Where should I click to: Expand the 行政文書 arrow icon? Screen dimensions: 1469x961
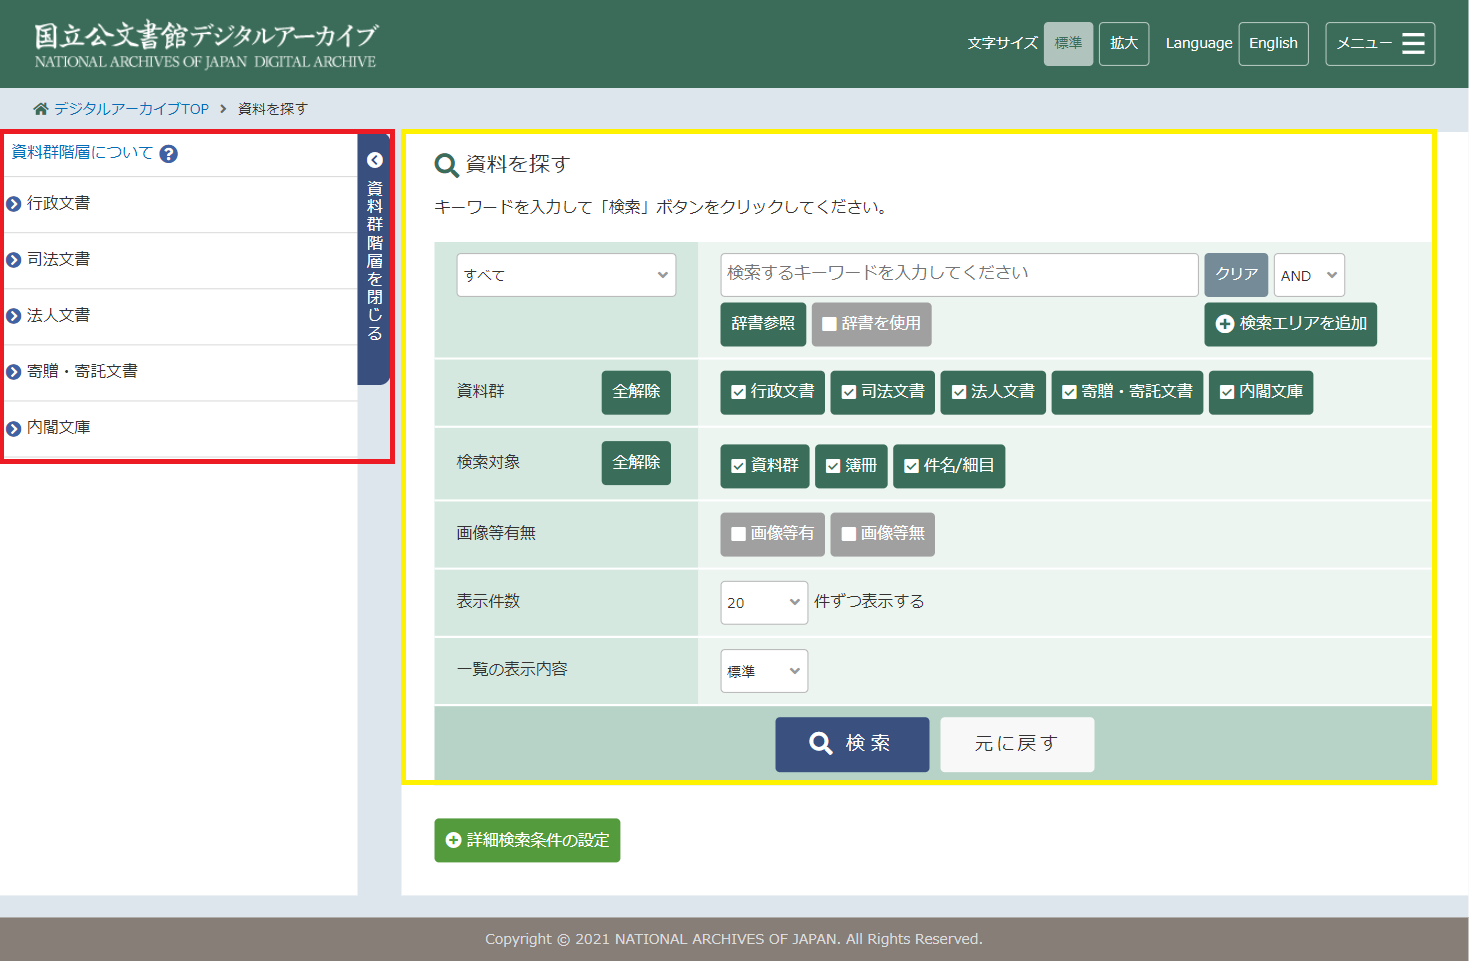tap(14, 204)
